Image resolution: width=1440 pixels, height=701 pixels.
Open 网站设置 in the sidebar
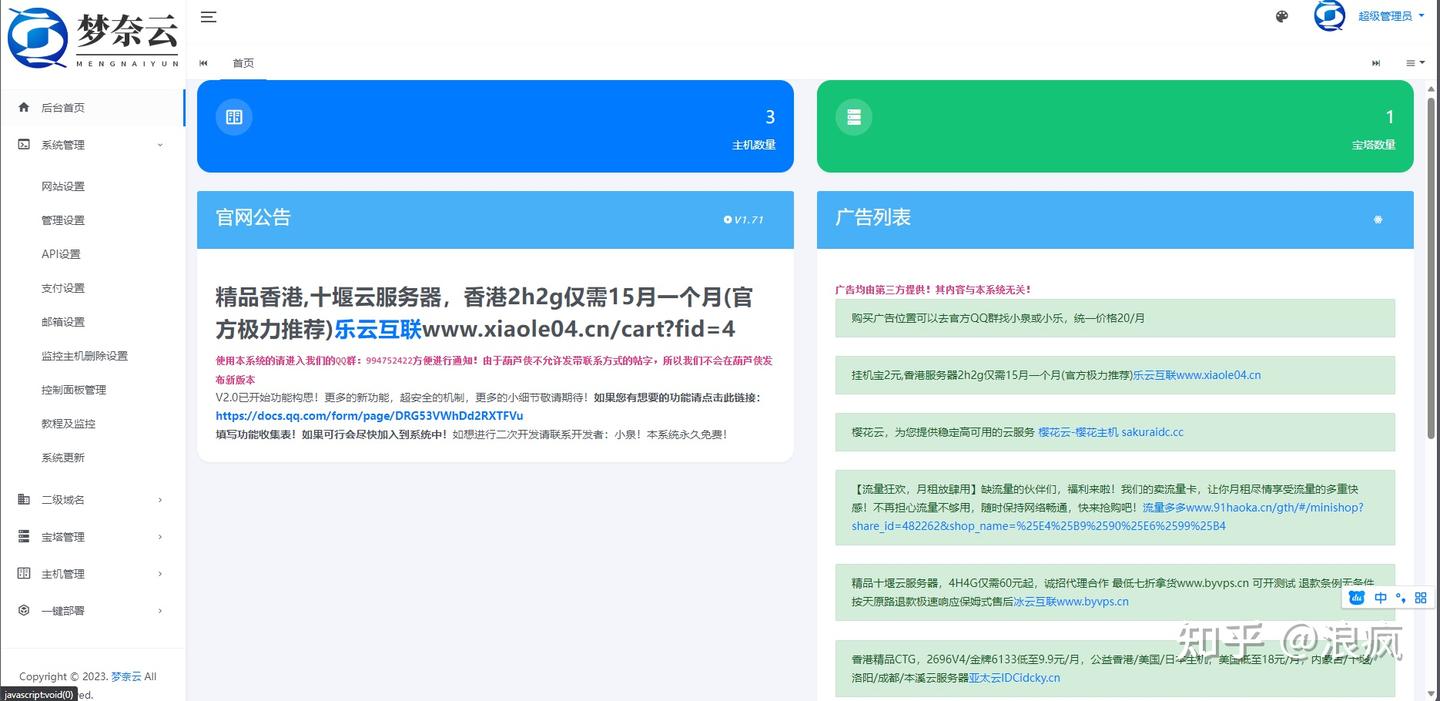click(63, 186)
